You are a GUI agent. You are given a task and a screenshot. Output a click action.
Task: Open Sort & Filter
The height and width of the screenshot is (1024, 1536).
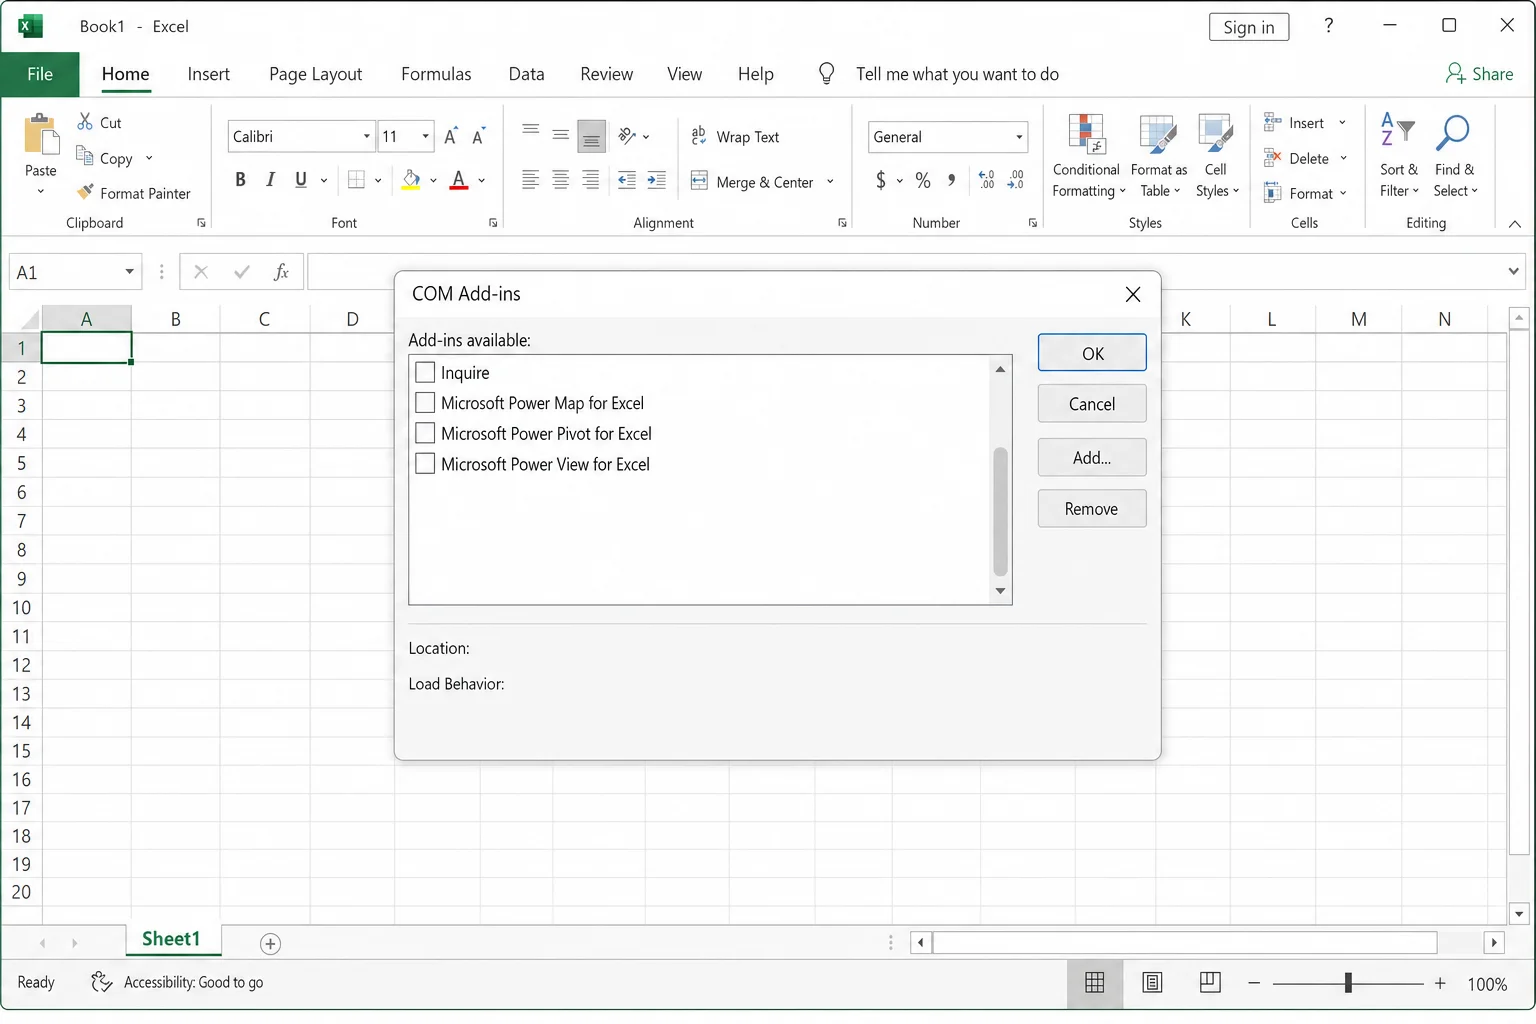coord(1398,155)
